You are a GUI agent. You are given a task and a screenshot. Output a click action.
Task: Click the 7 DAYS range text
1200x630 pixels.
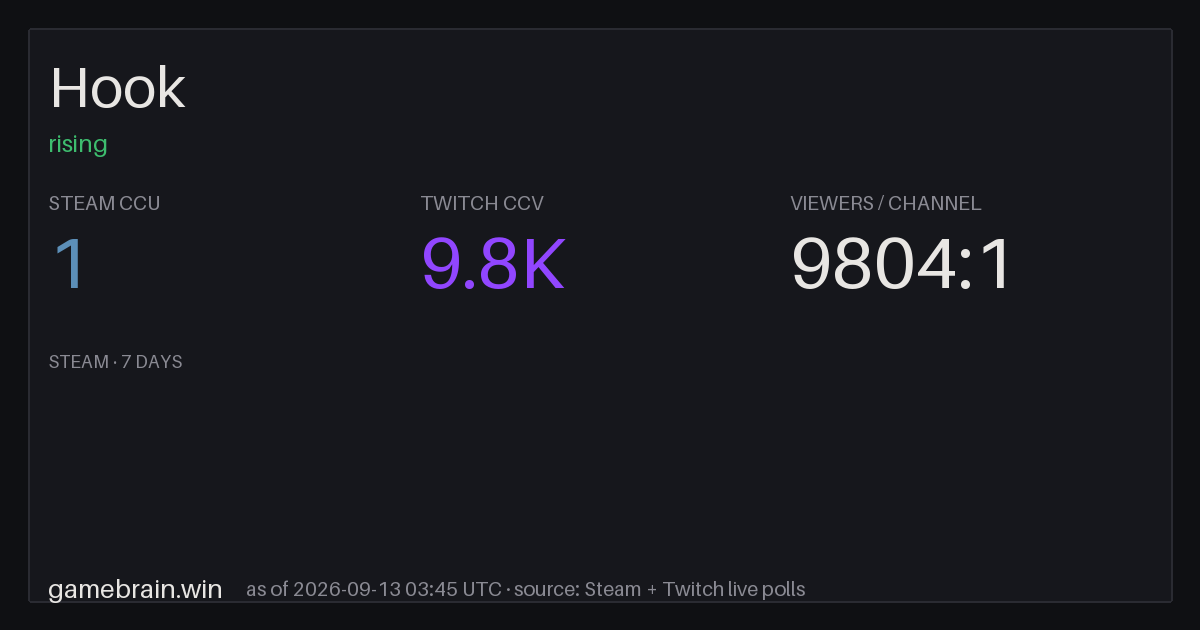pos(152,362)
